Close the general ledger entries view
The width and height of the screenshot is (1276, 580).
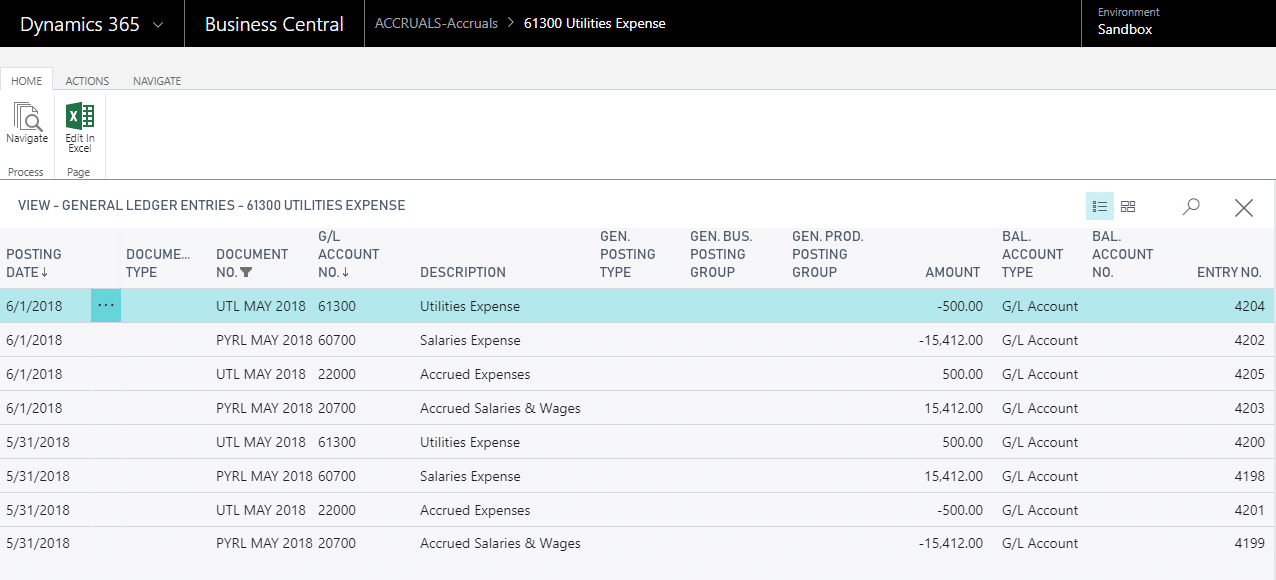1243,207
